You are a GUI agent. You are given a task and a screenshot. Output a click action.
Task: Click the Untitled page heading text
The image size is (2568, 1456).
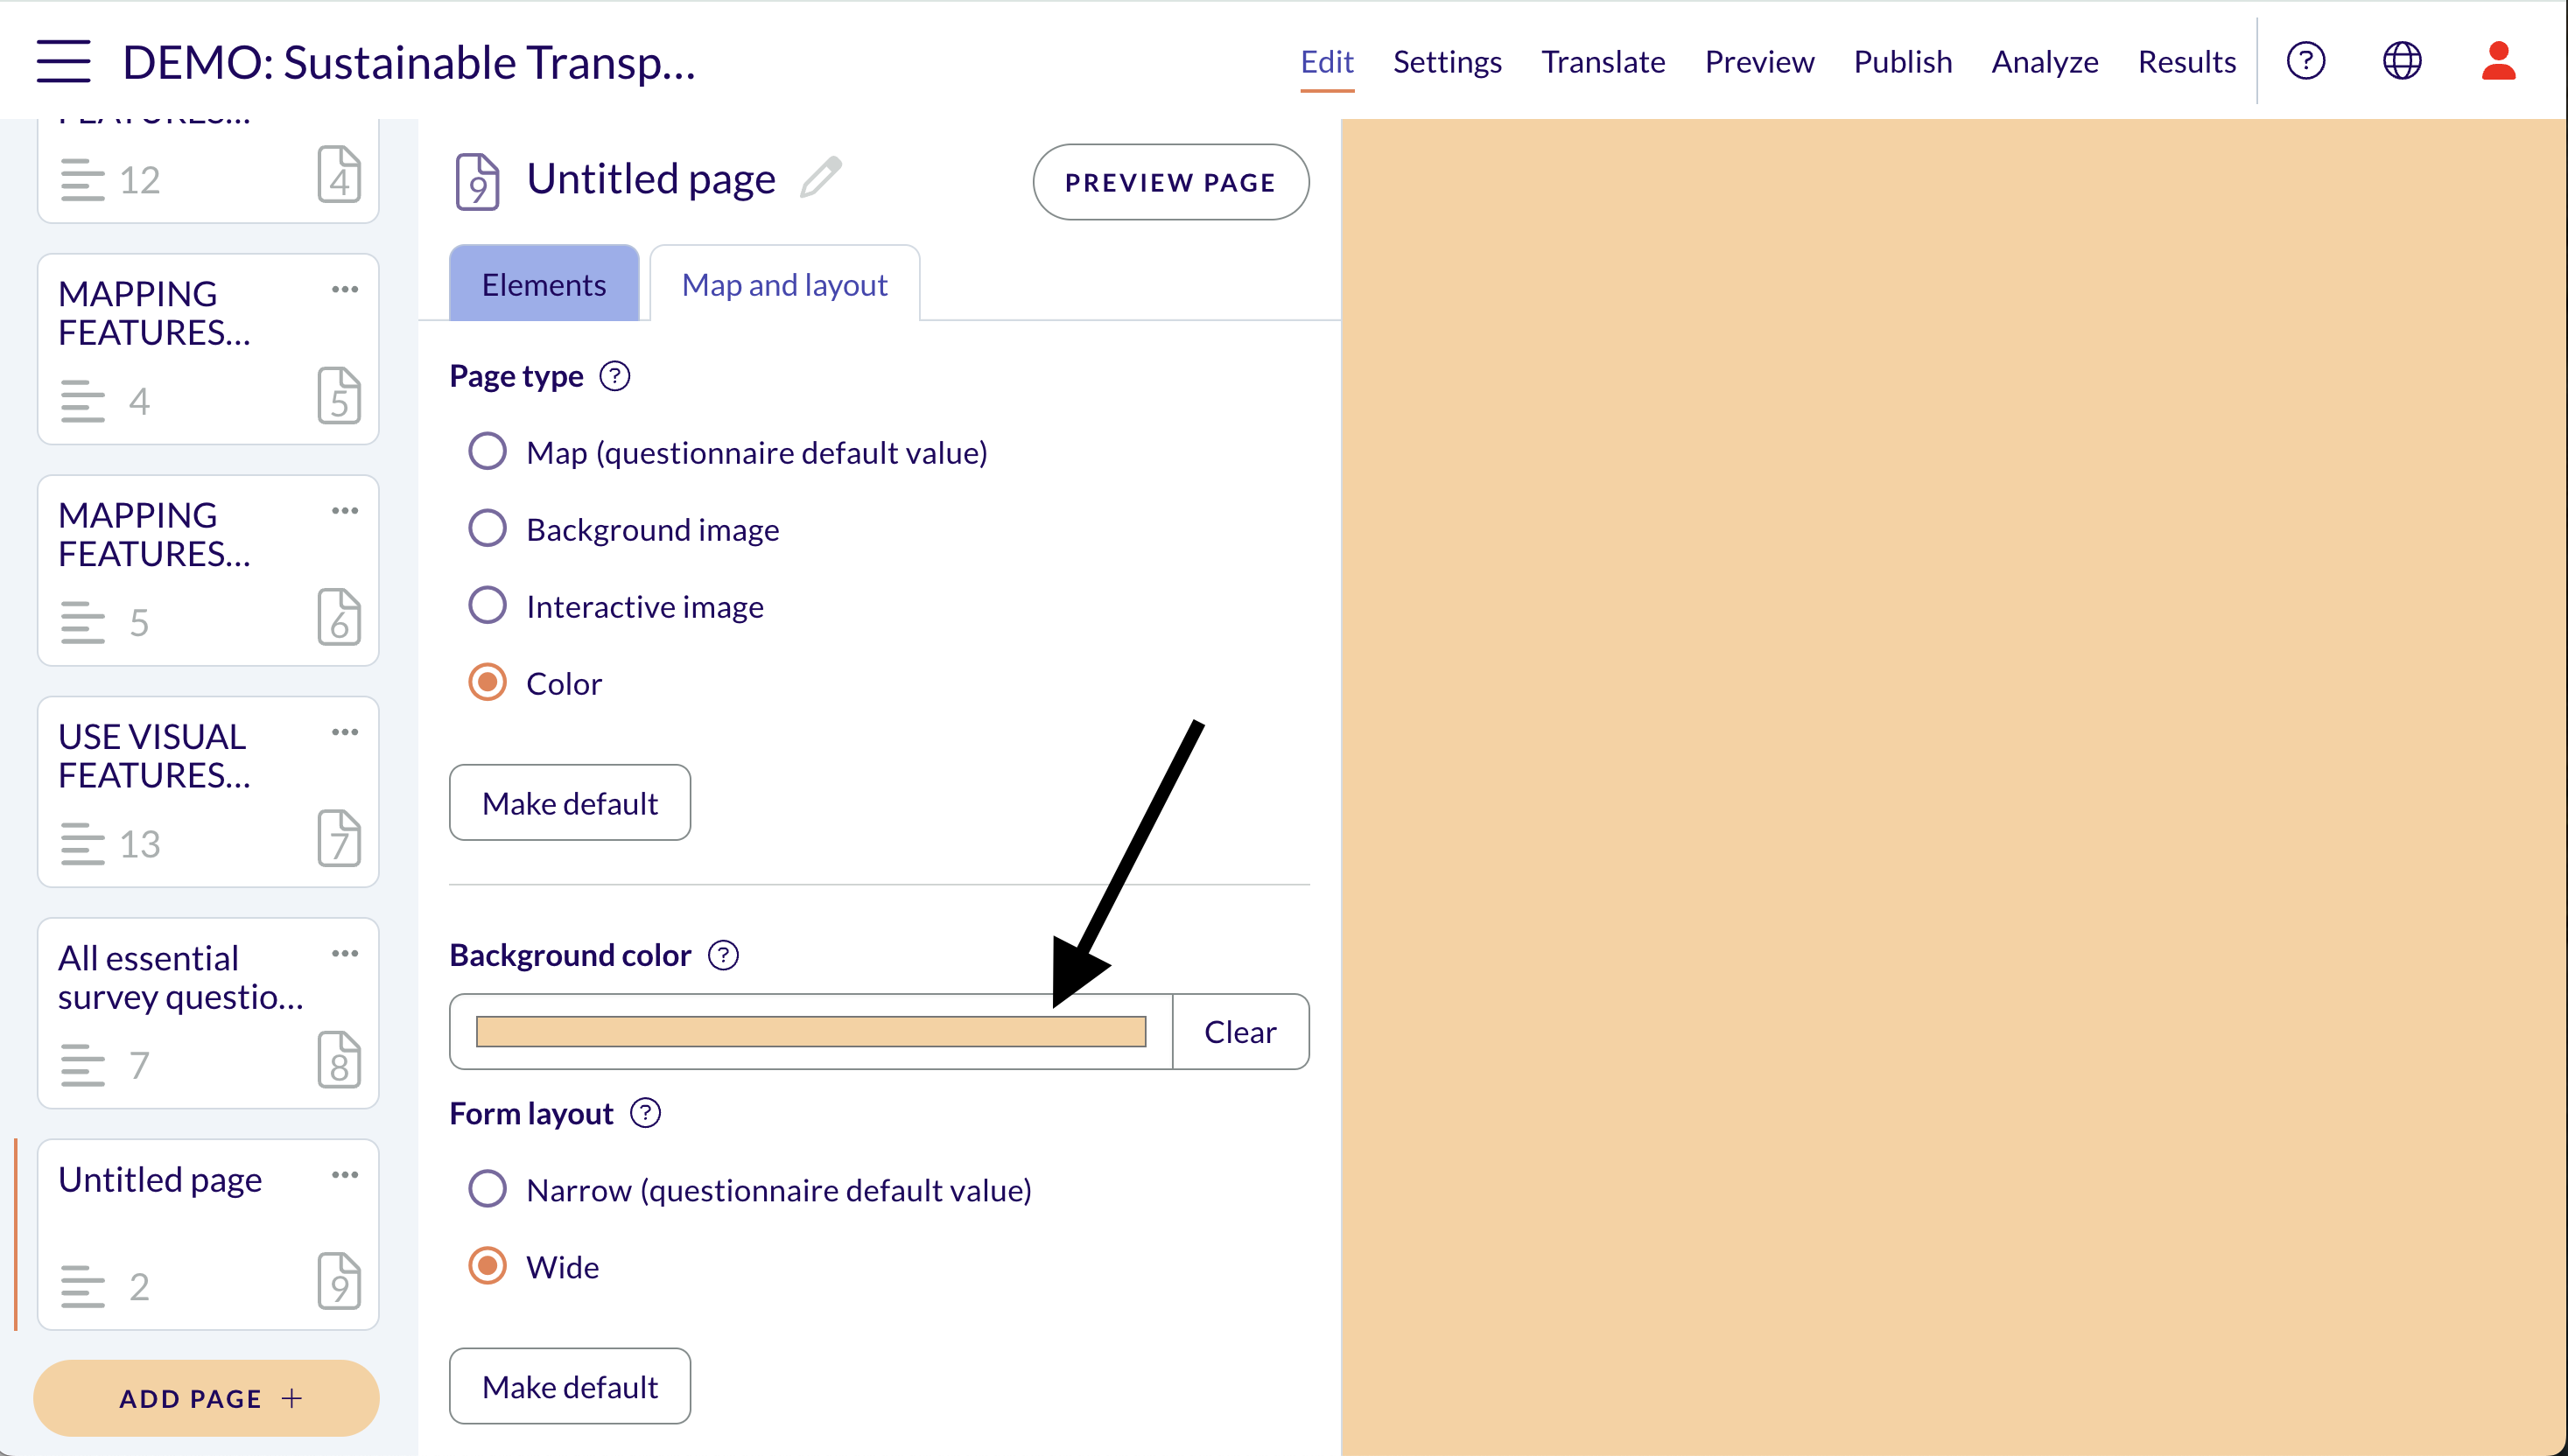click(651, 179)
